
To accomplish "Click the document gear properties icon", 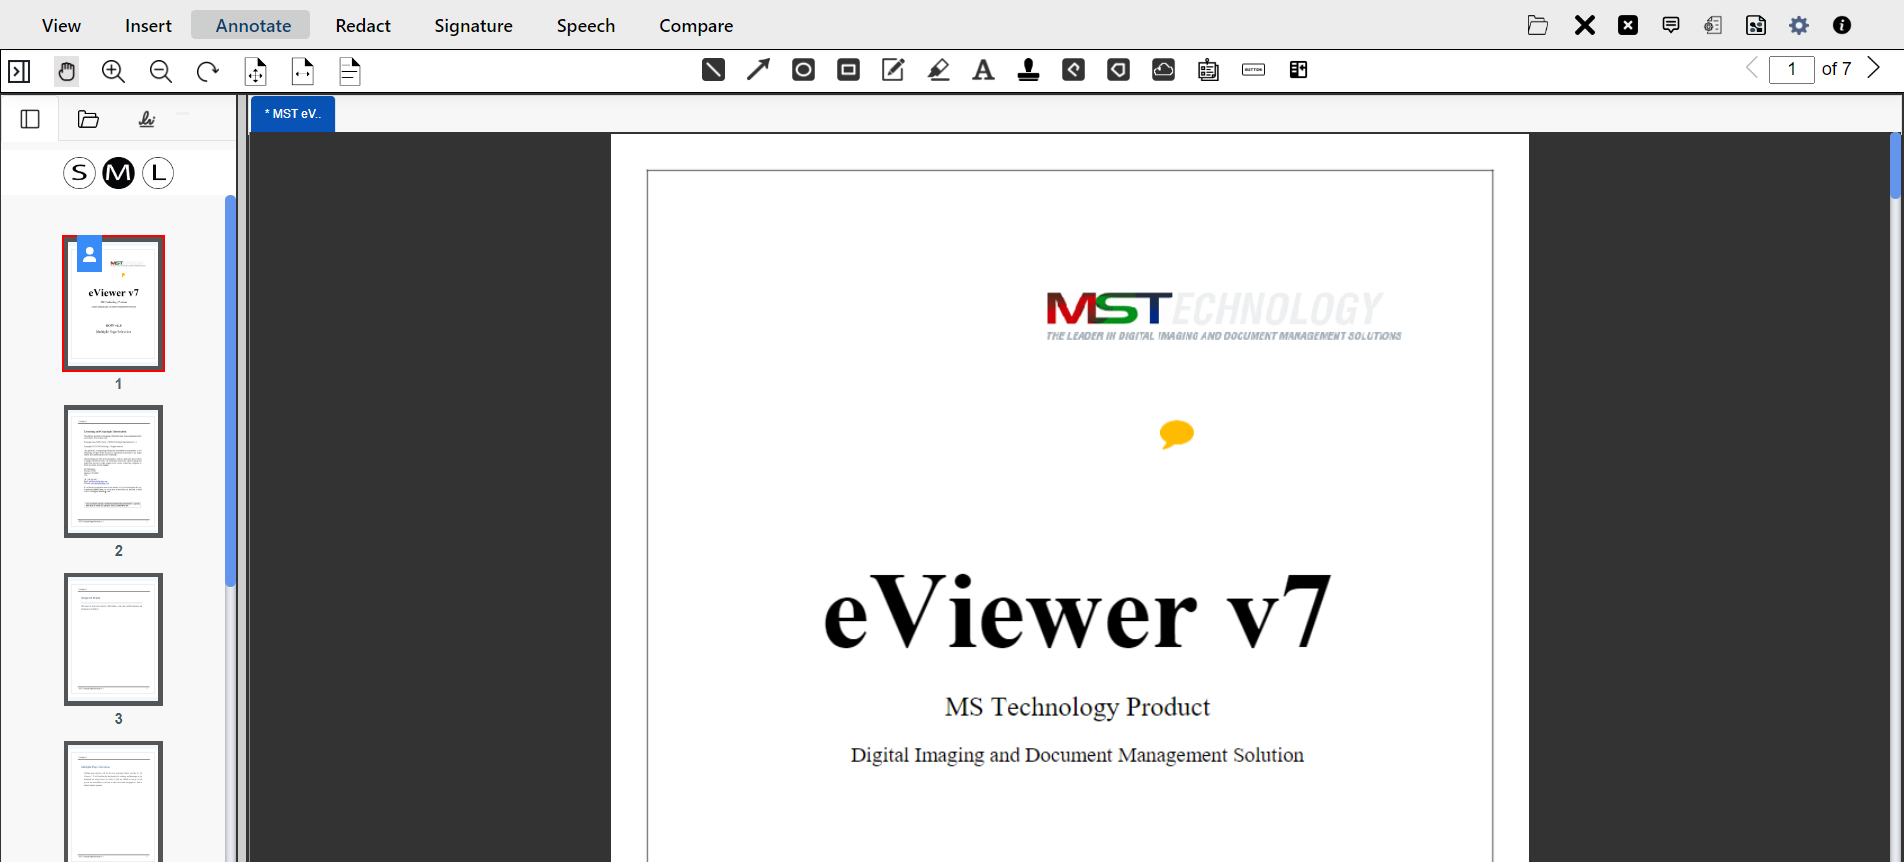I will coord(1713,25).
